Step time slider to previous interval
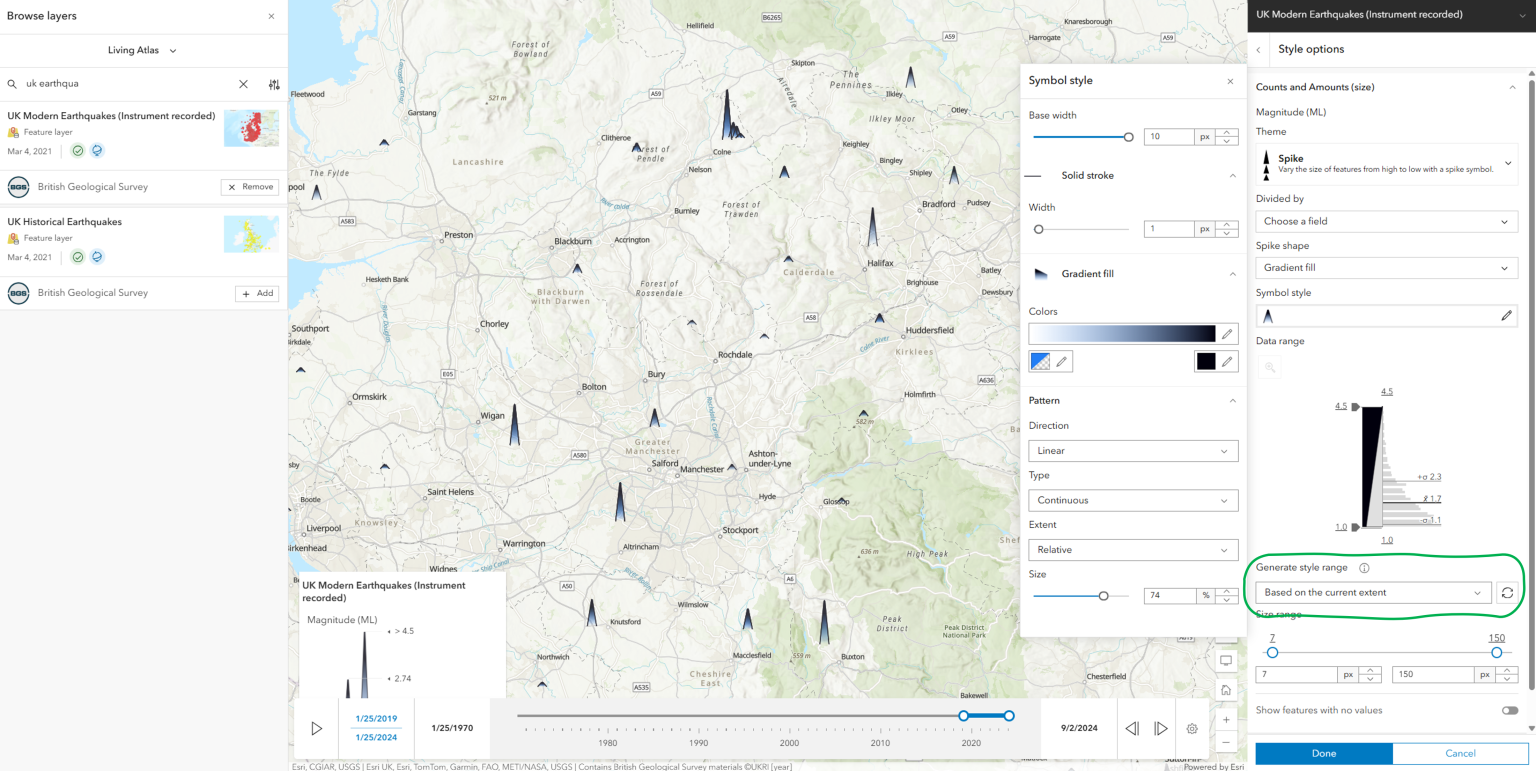The height and width of the screenshot is (771, 1536). pyautogui.click(x=1132, y=729)
